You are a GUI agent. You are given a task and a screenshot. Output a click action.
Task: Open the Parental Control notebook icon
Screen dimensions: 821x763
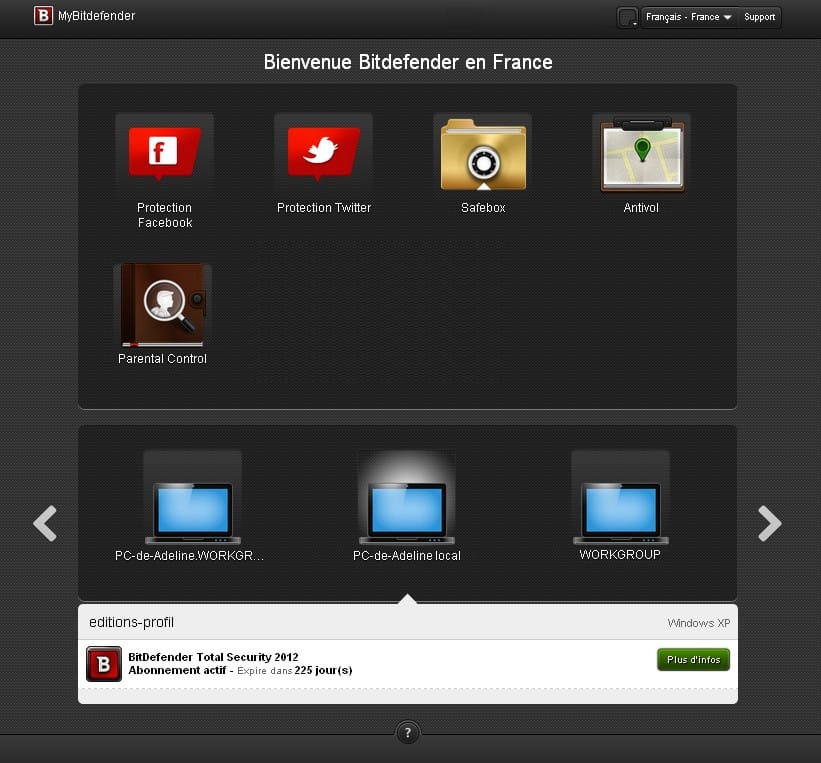(163, 305)
